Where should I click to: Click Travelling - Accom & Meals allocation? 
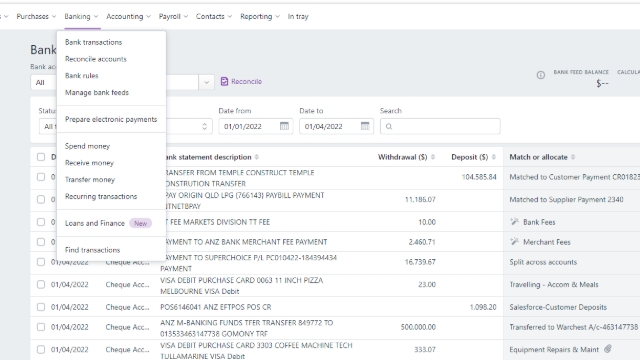pos(554,284)
